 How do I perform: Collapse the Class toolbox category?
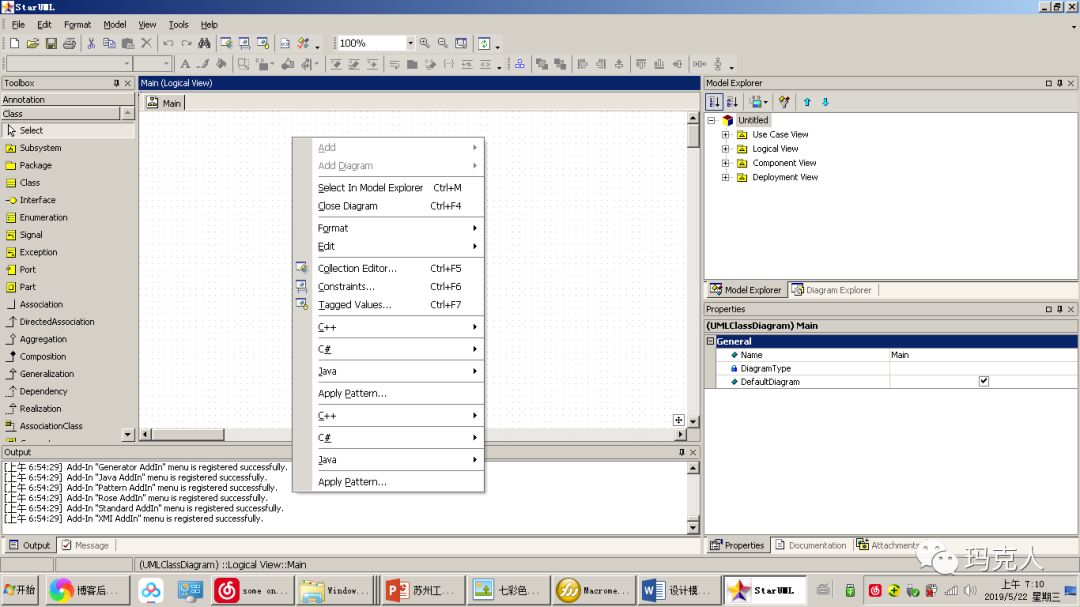(x=127, y=114)
